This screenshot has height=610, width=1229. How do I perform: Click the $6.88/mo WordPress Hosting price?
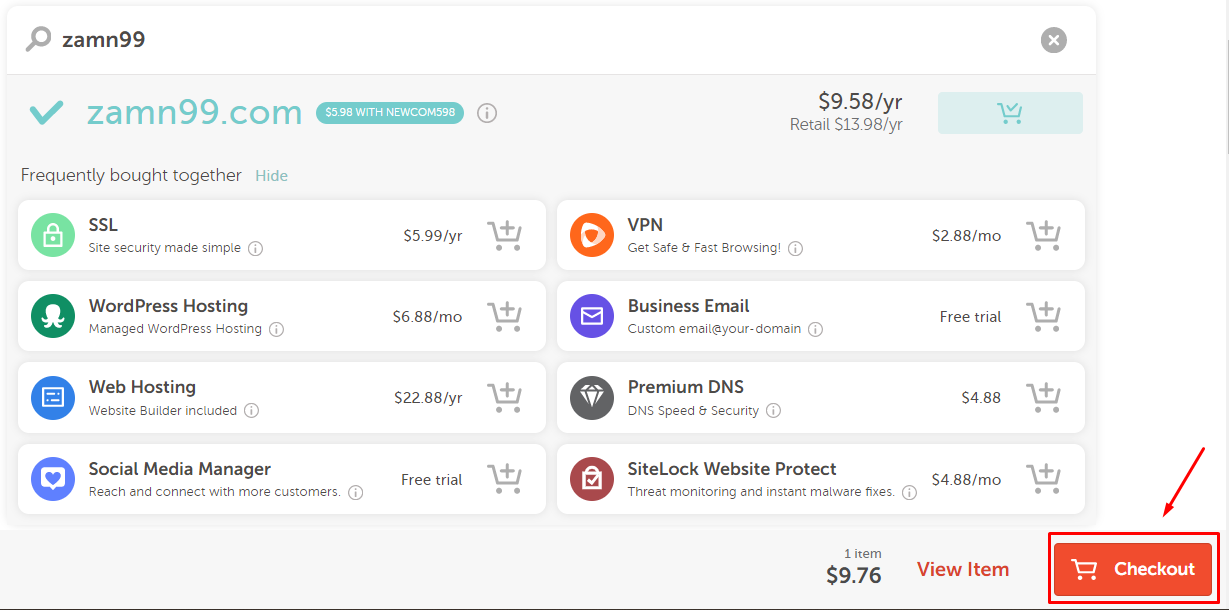(x=427, y=317)
